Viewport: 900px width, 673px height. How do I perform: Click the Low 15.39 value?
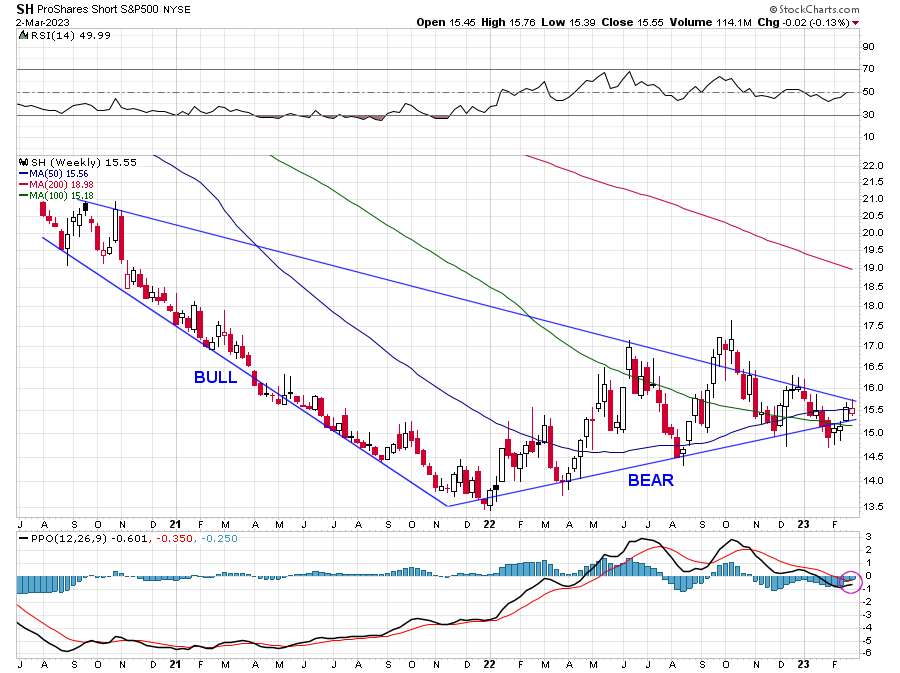(x=568, y=22)
